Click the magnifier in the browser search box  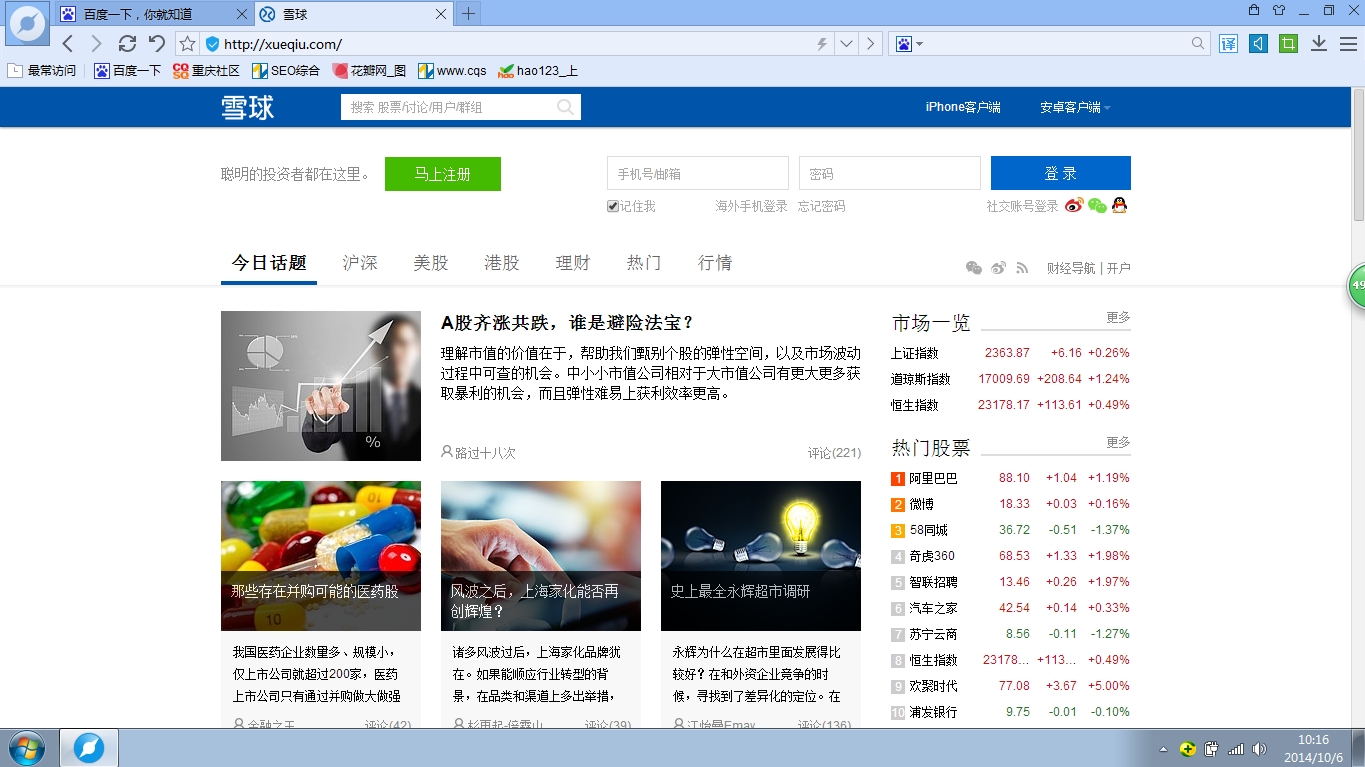(1198, 44)
